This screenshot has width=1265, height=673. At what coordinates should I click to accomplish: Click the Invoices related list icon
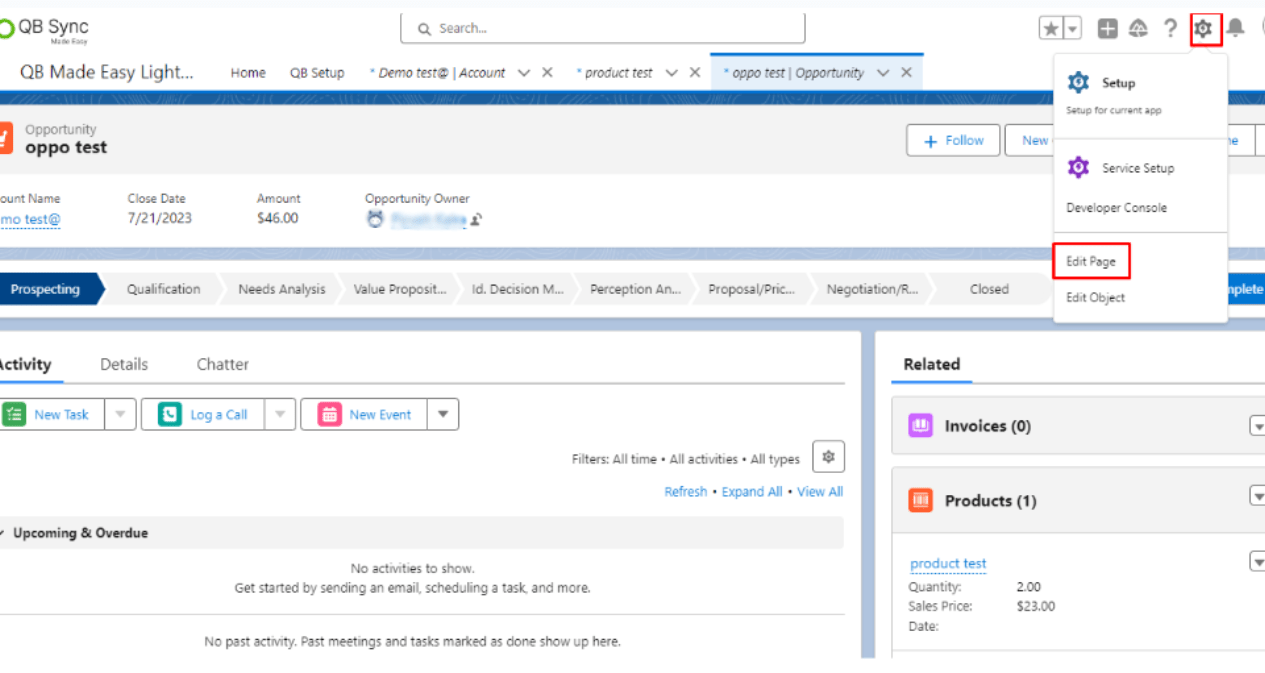pos(921,426)
